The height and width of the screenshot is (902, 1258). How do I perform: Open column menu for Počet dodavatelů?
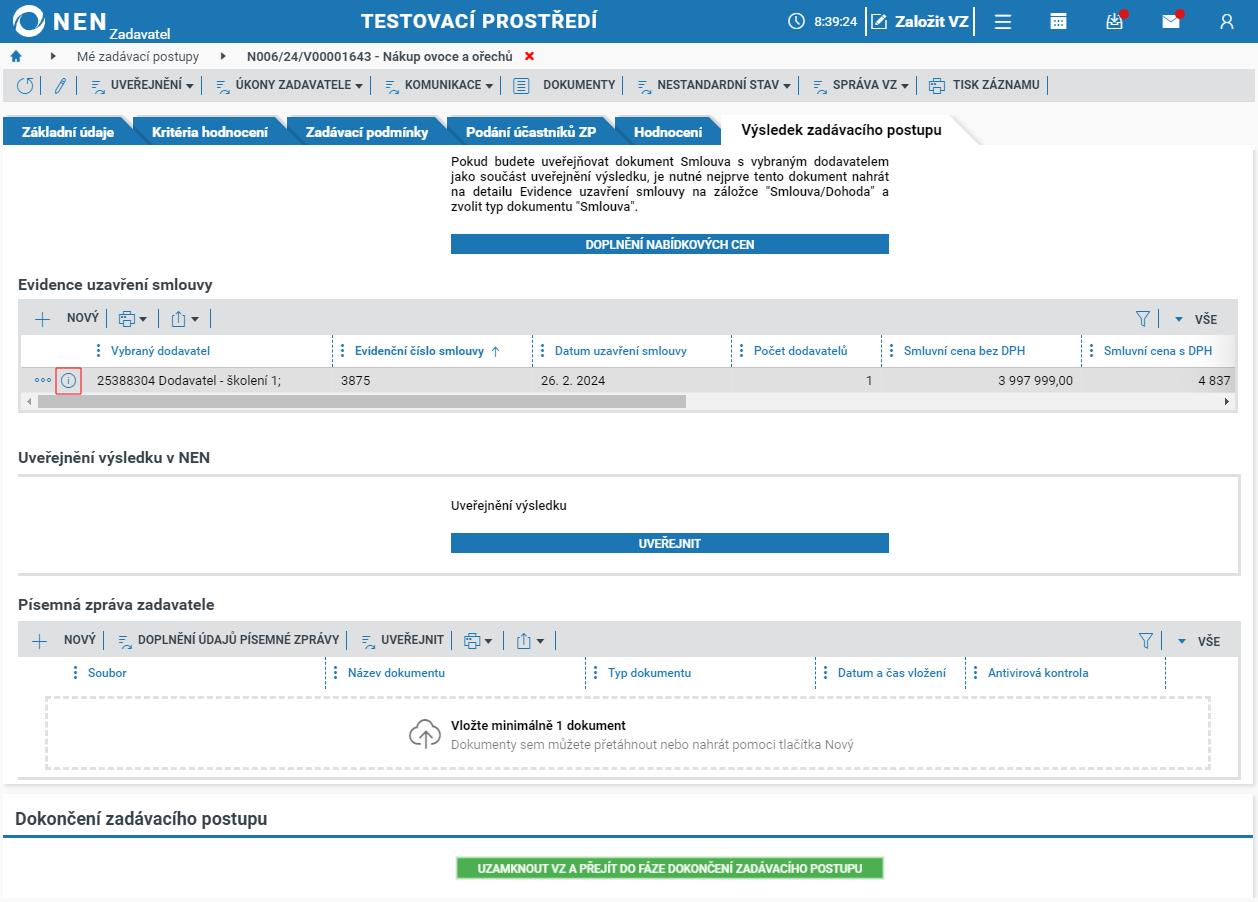pyautogui.click(x=742, y=351)
